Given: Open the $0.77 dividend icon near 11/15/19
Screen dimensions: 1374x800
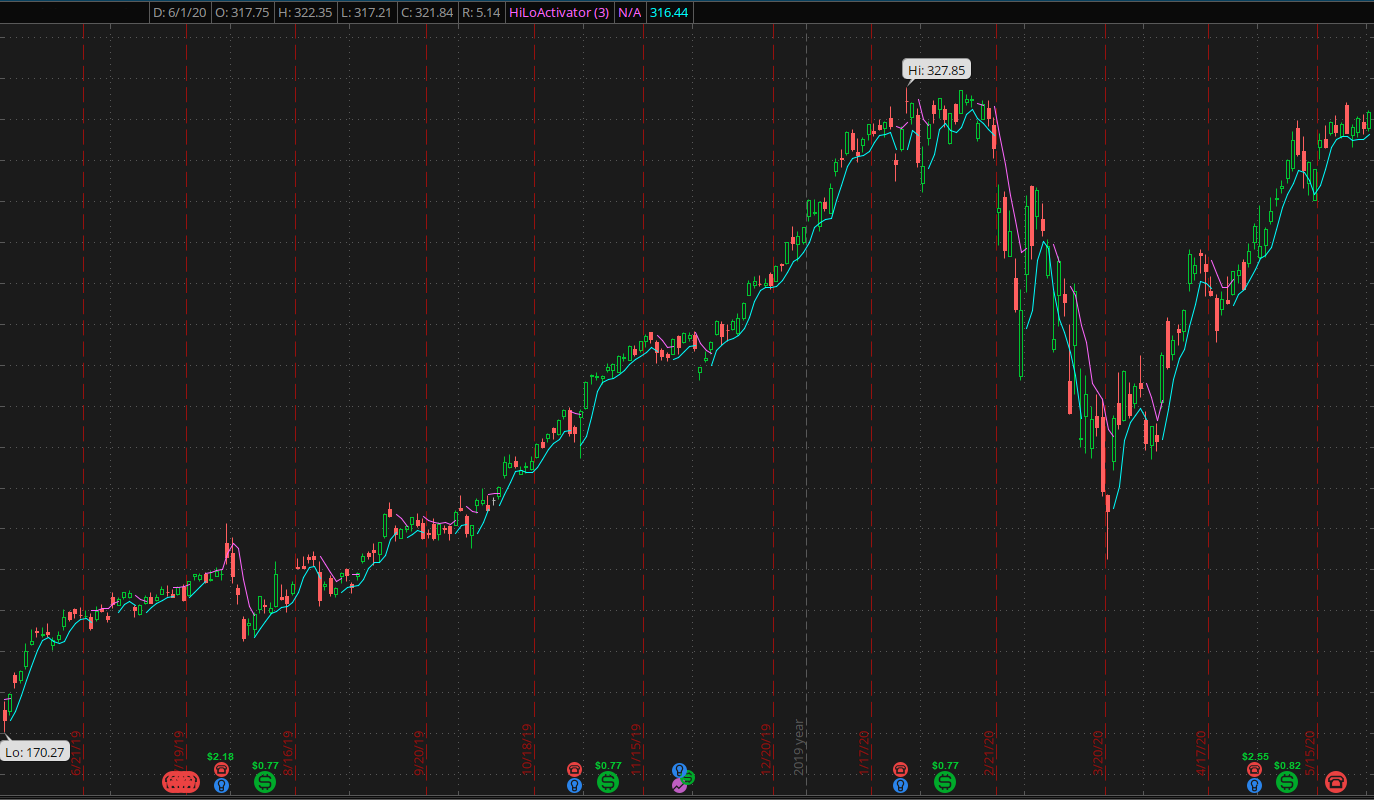Looking at the screenshot, I should click(608, 782).
